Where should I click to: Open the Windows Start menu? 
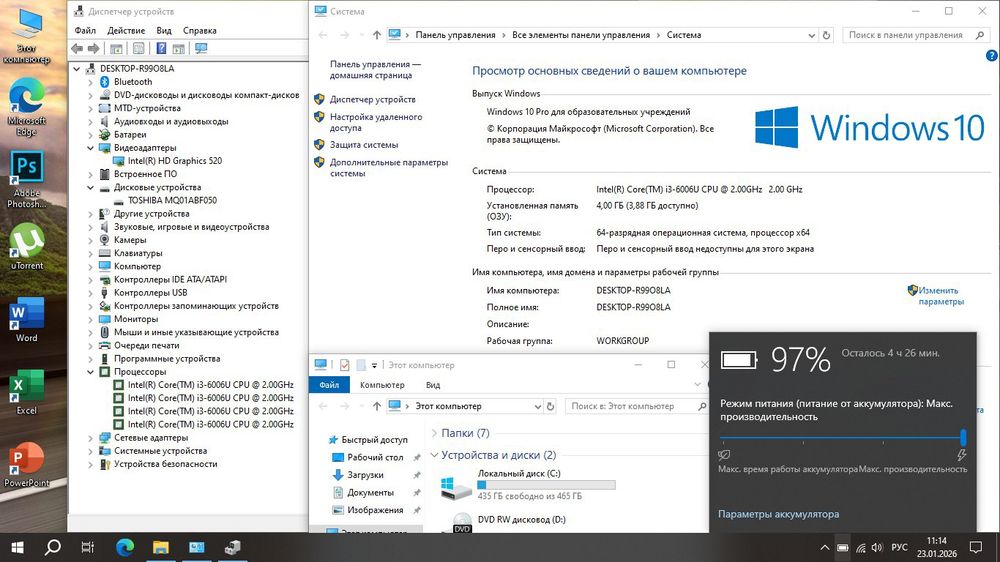click(x=17, y=547)
